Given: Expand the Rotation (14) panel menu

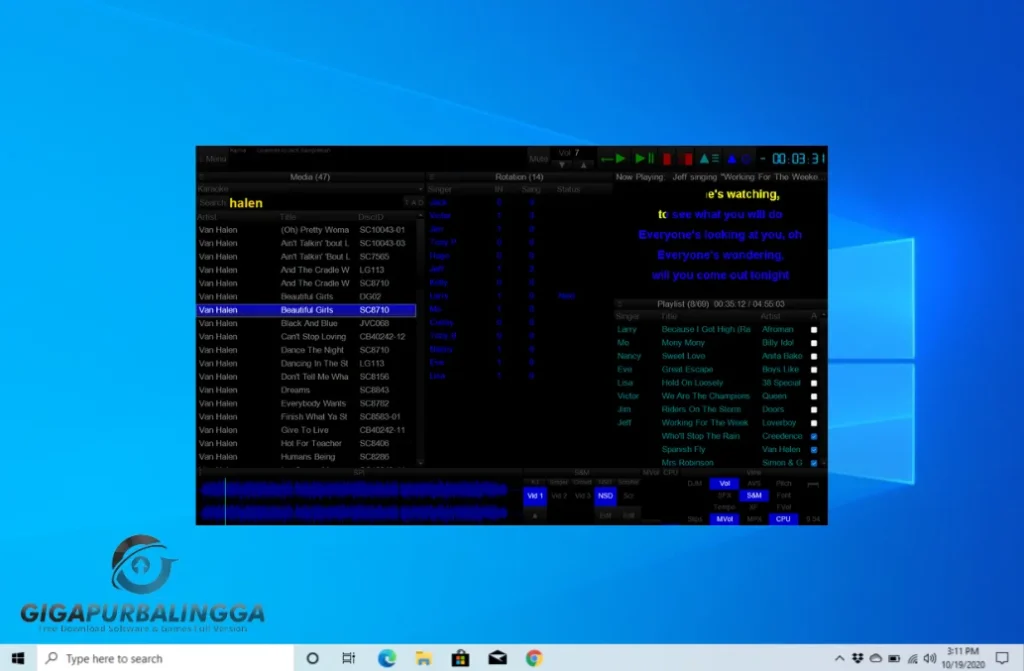Looking at the screenshot, I should (x=432, y=177).
